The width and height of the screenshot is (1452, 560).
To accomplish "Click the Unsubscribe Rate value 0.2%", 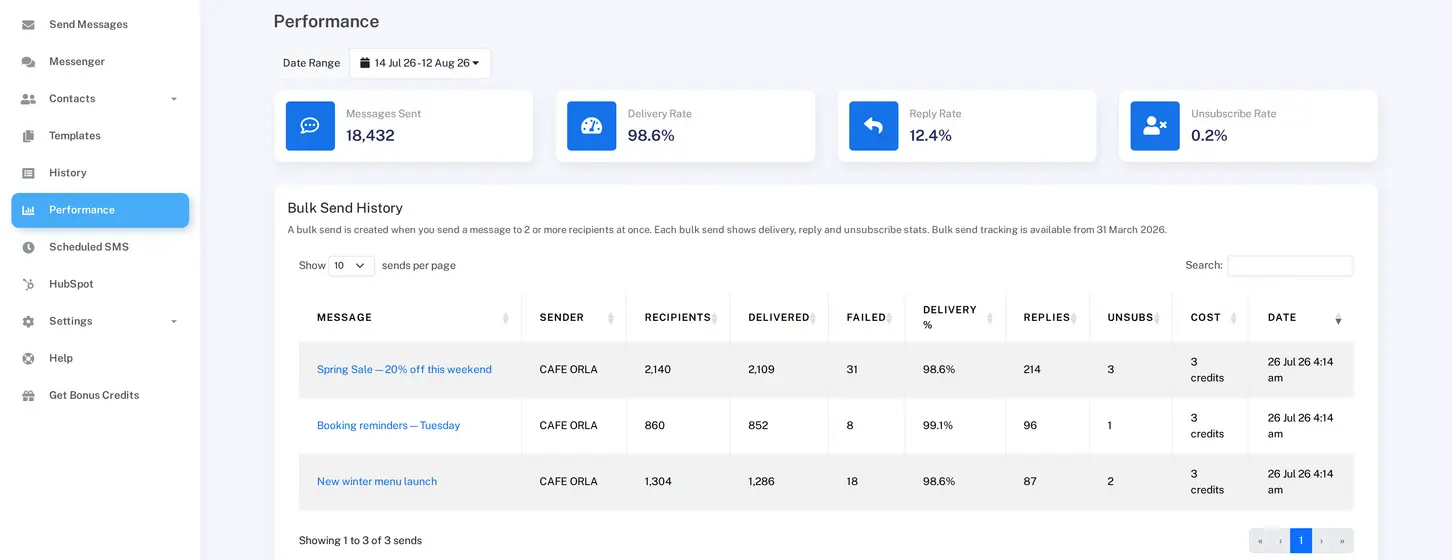I will click(x=1209, y=136).
